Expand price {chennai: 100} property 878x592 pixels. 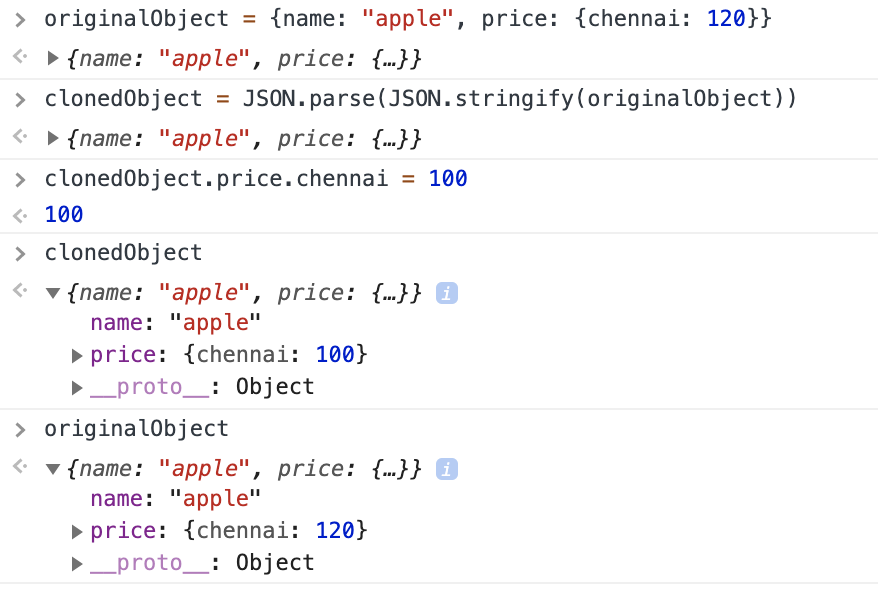(x=77, y=355)
